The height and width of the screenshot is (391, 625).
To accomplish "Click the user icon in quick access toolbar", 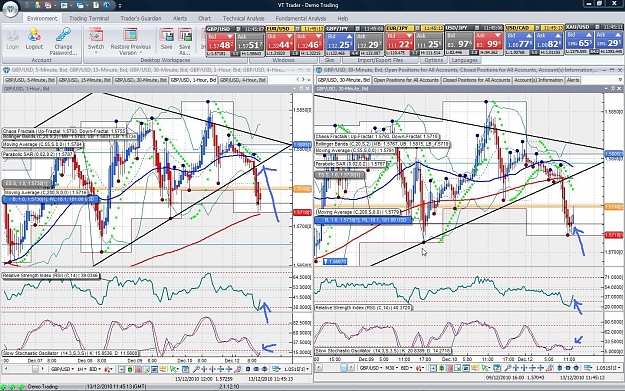I will tap(37, 5).
